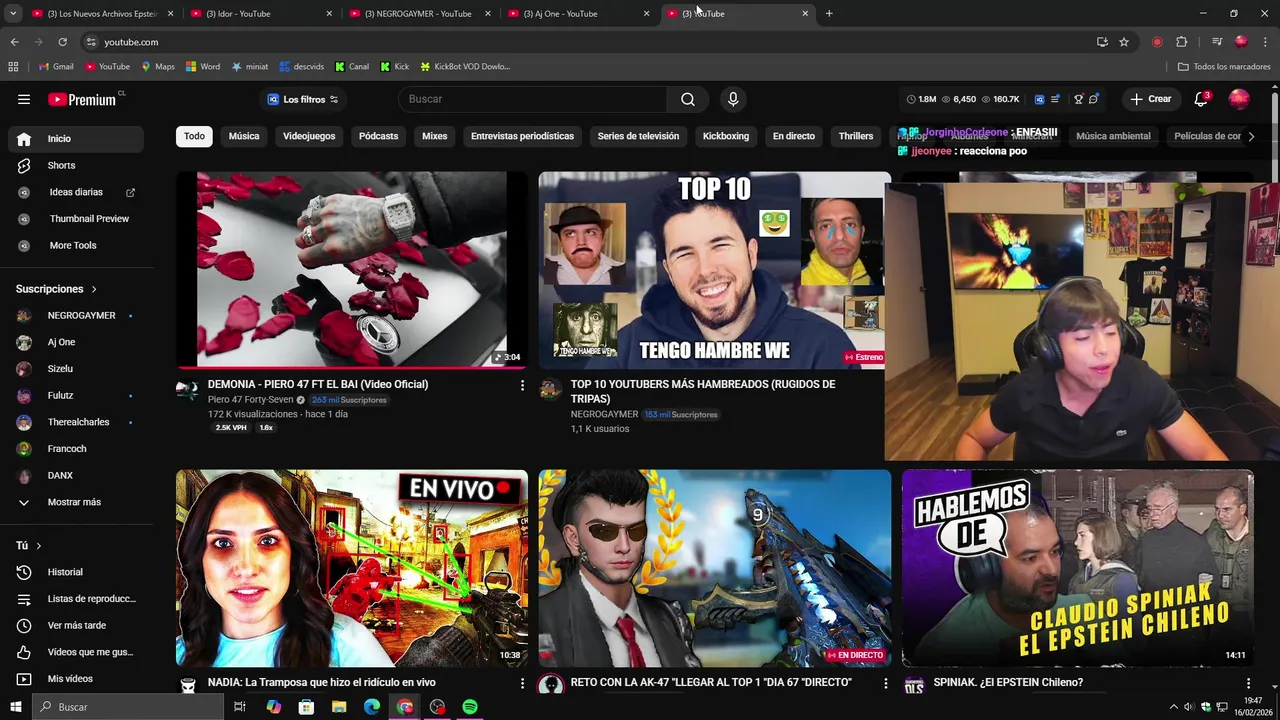Click the YouTube Premium logo
This screenshot has height=720, width=1280.
pyautogui.click(x=84, y=99)
